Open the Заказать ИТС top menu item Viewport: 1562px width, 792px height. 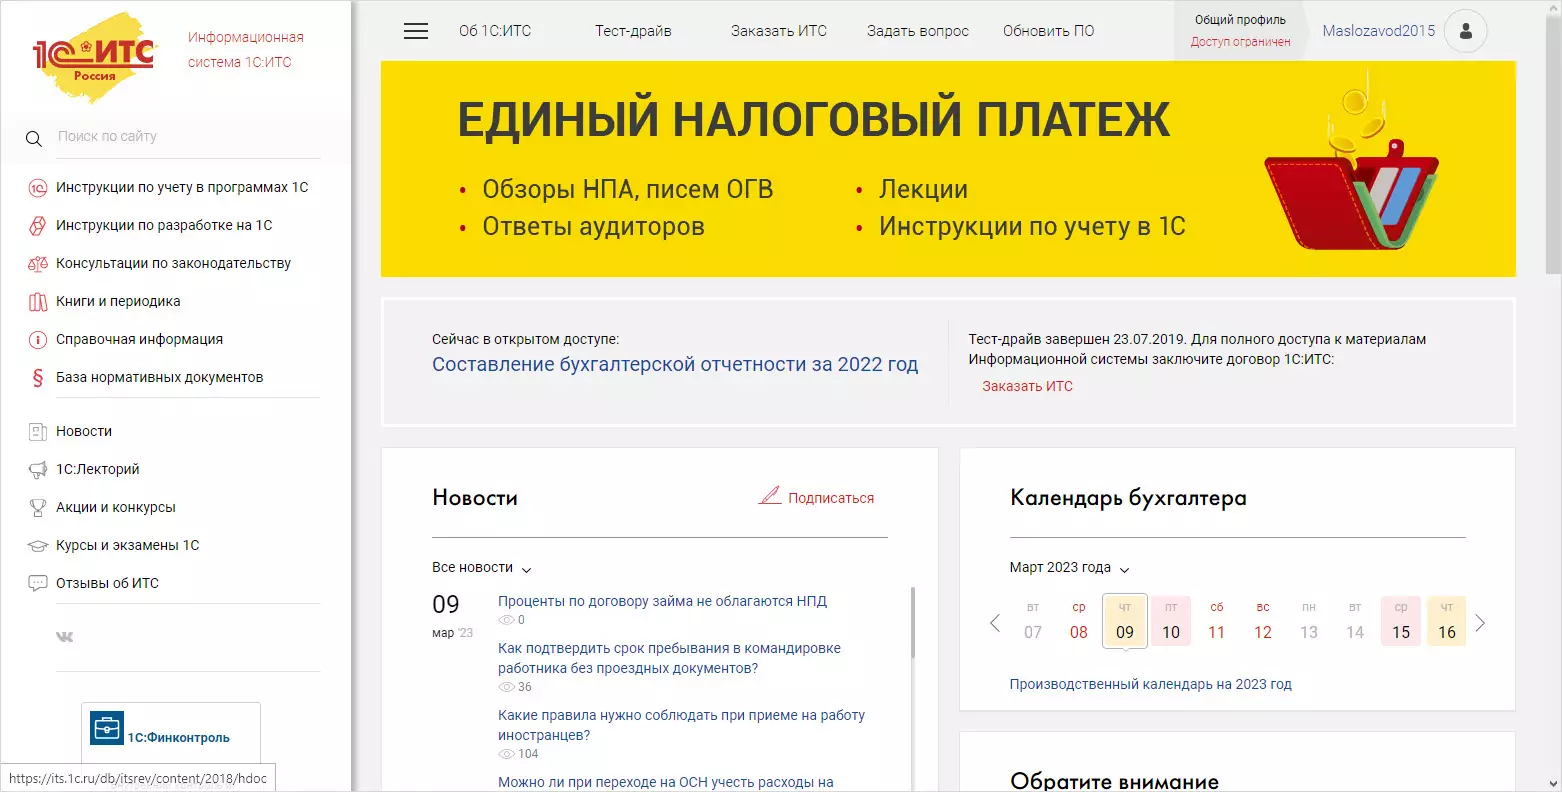pyautogui.click(x=779, y=31)
